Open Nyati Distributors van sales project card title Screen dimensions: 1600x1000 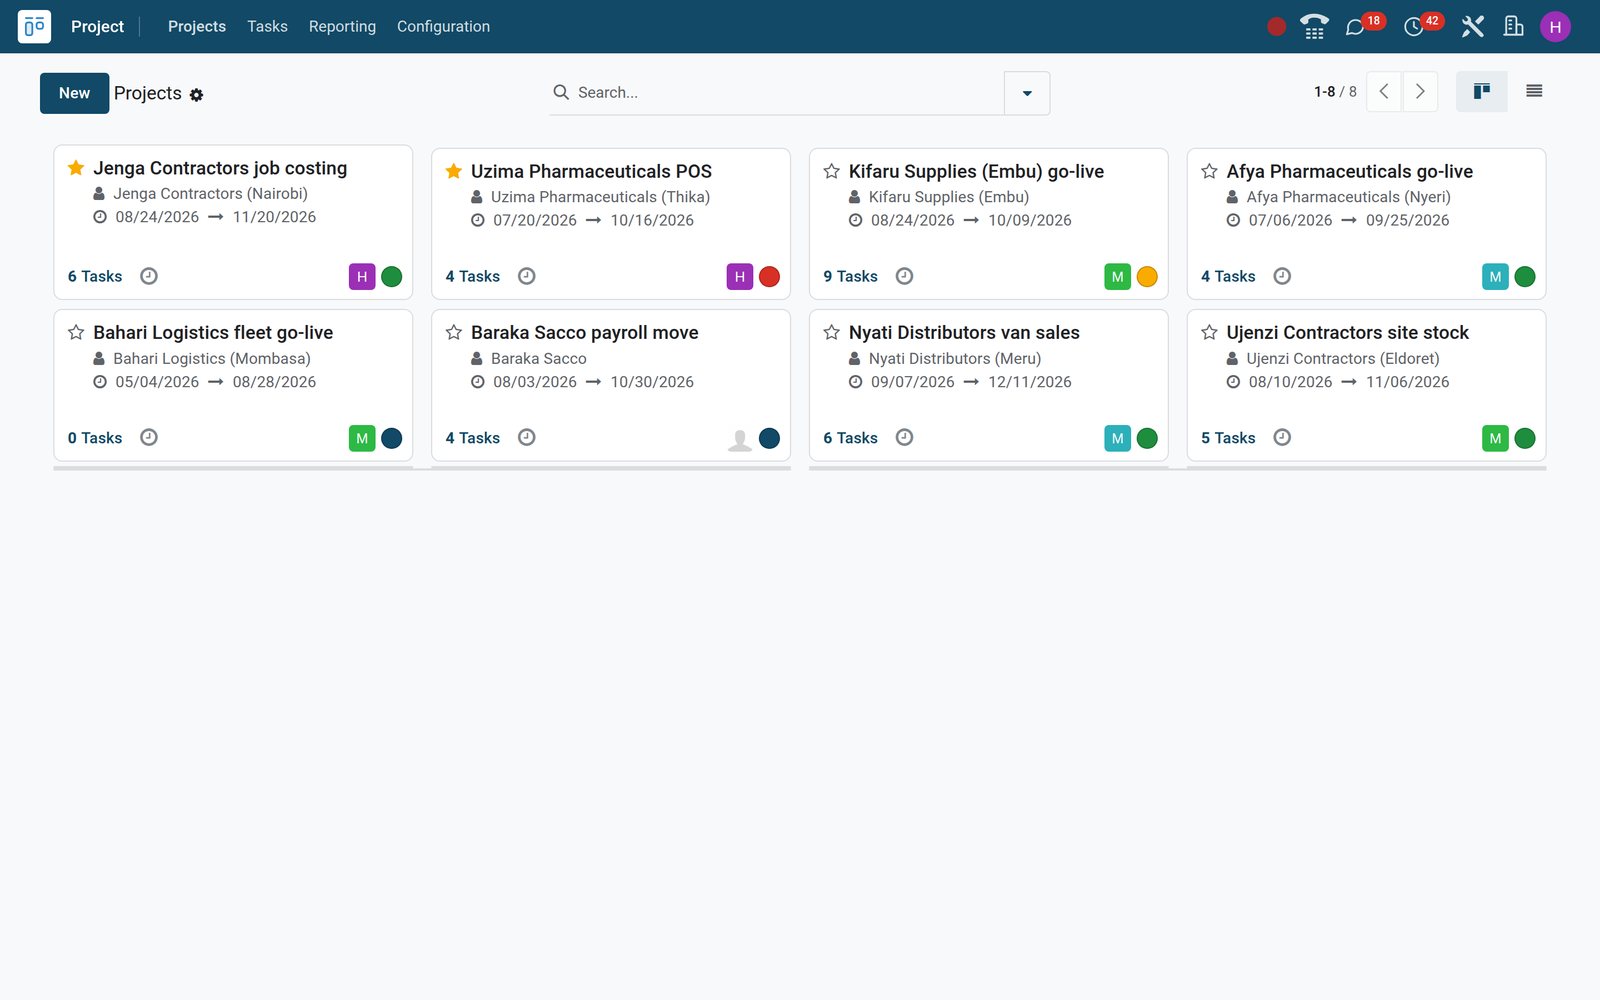[x=964, y=332]
